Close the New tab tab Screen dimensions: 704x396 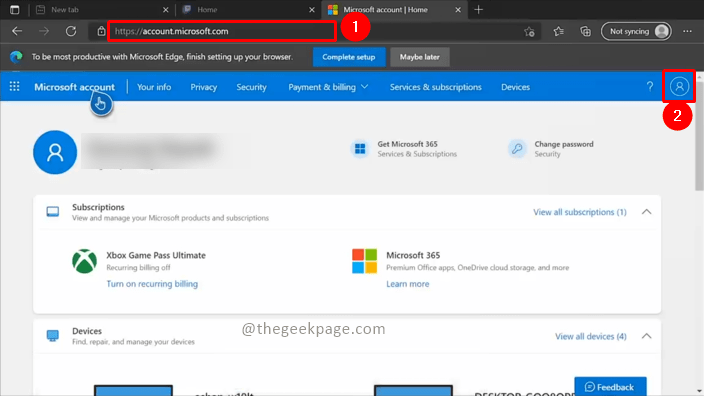(166, 9)
